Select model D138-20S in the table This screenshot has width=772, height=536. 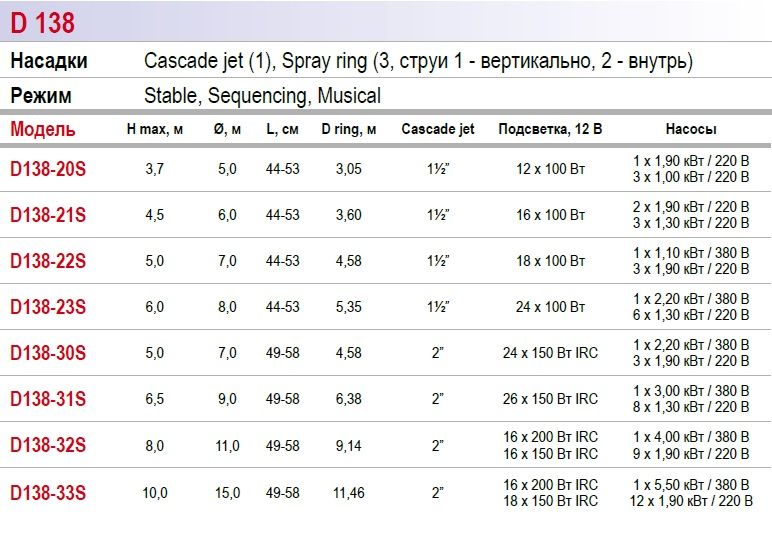coord(48,169)
